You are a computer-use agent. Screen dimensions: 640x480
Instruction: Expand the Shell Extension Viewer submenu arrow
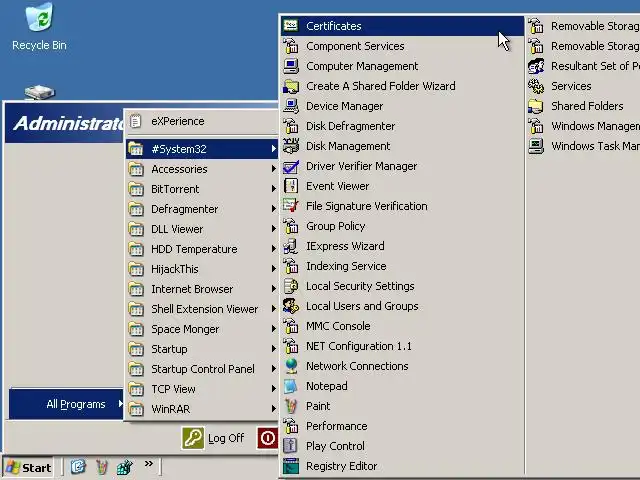(x=274, y=309)
